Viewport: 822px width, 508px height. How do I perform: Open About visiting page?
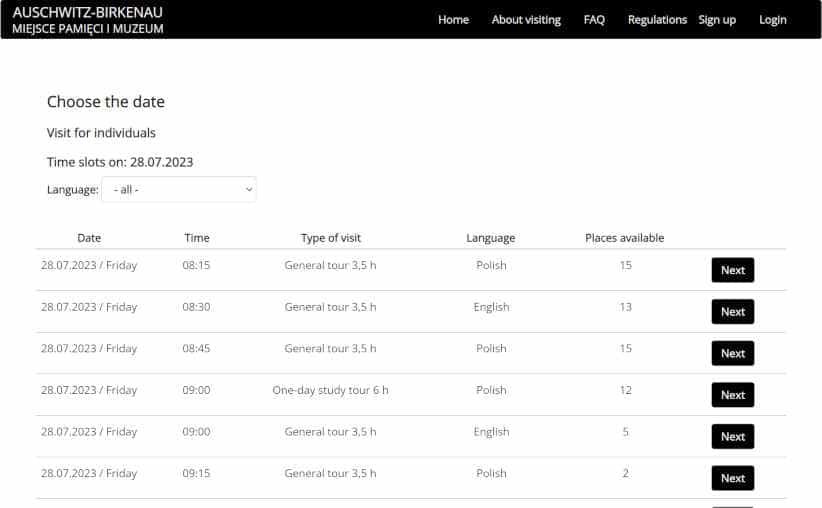(x=526, y=20)
